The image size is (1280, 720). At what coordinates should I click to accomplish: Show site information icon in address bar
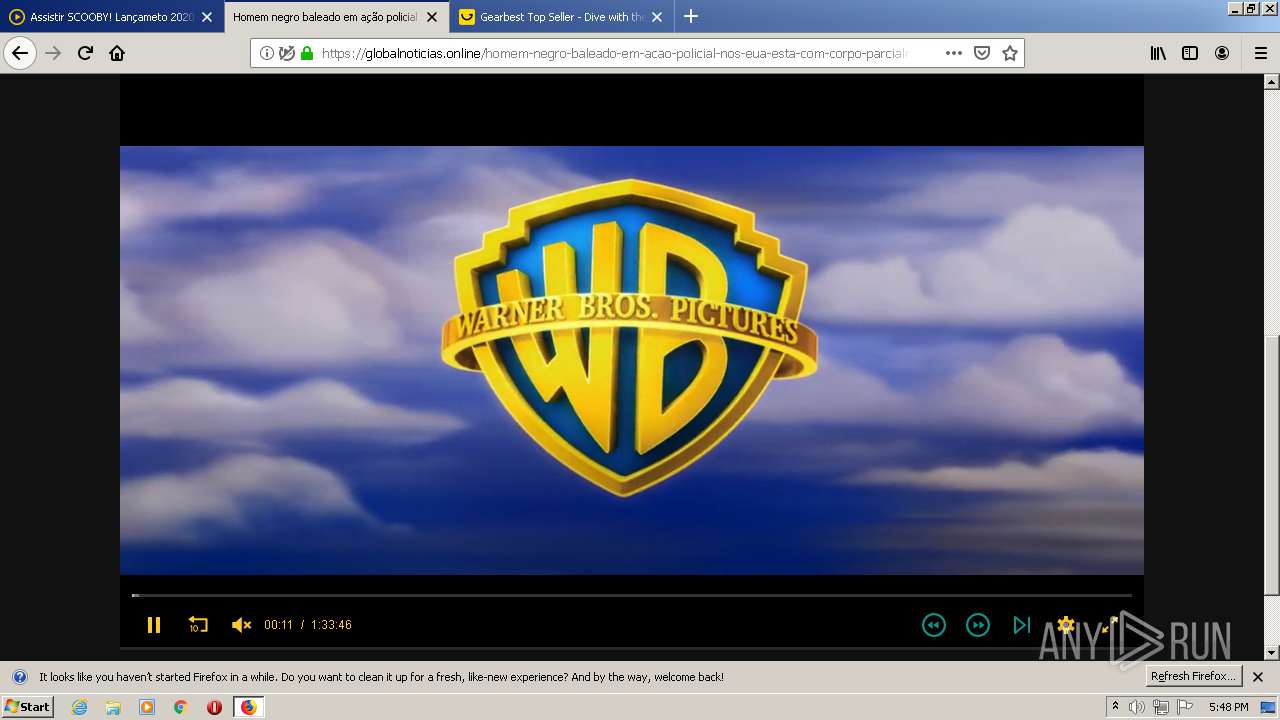click(267, 53)
